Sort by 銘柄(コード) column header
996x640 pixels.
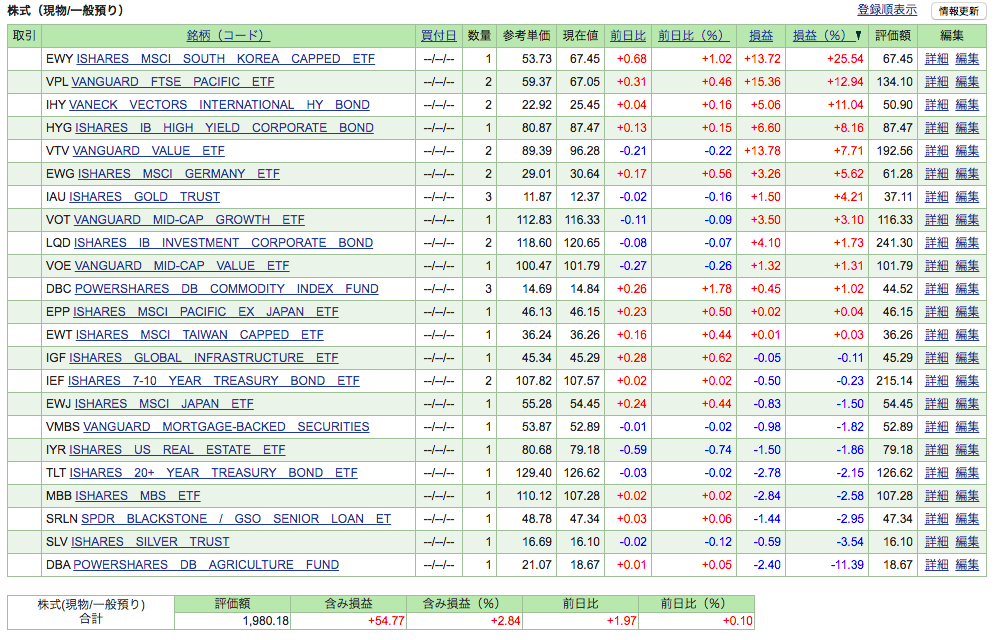(228, 36)
